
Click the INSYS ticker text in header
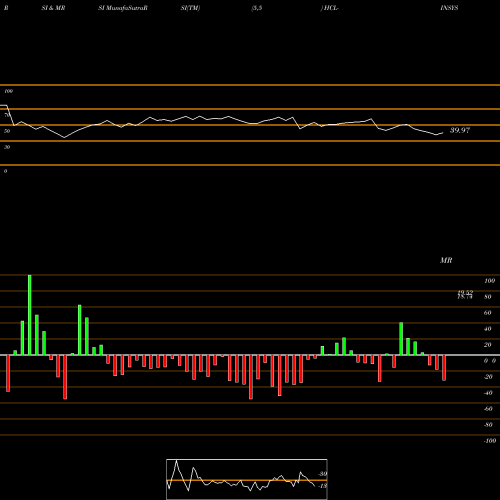449,8
